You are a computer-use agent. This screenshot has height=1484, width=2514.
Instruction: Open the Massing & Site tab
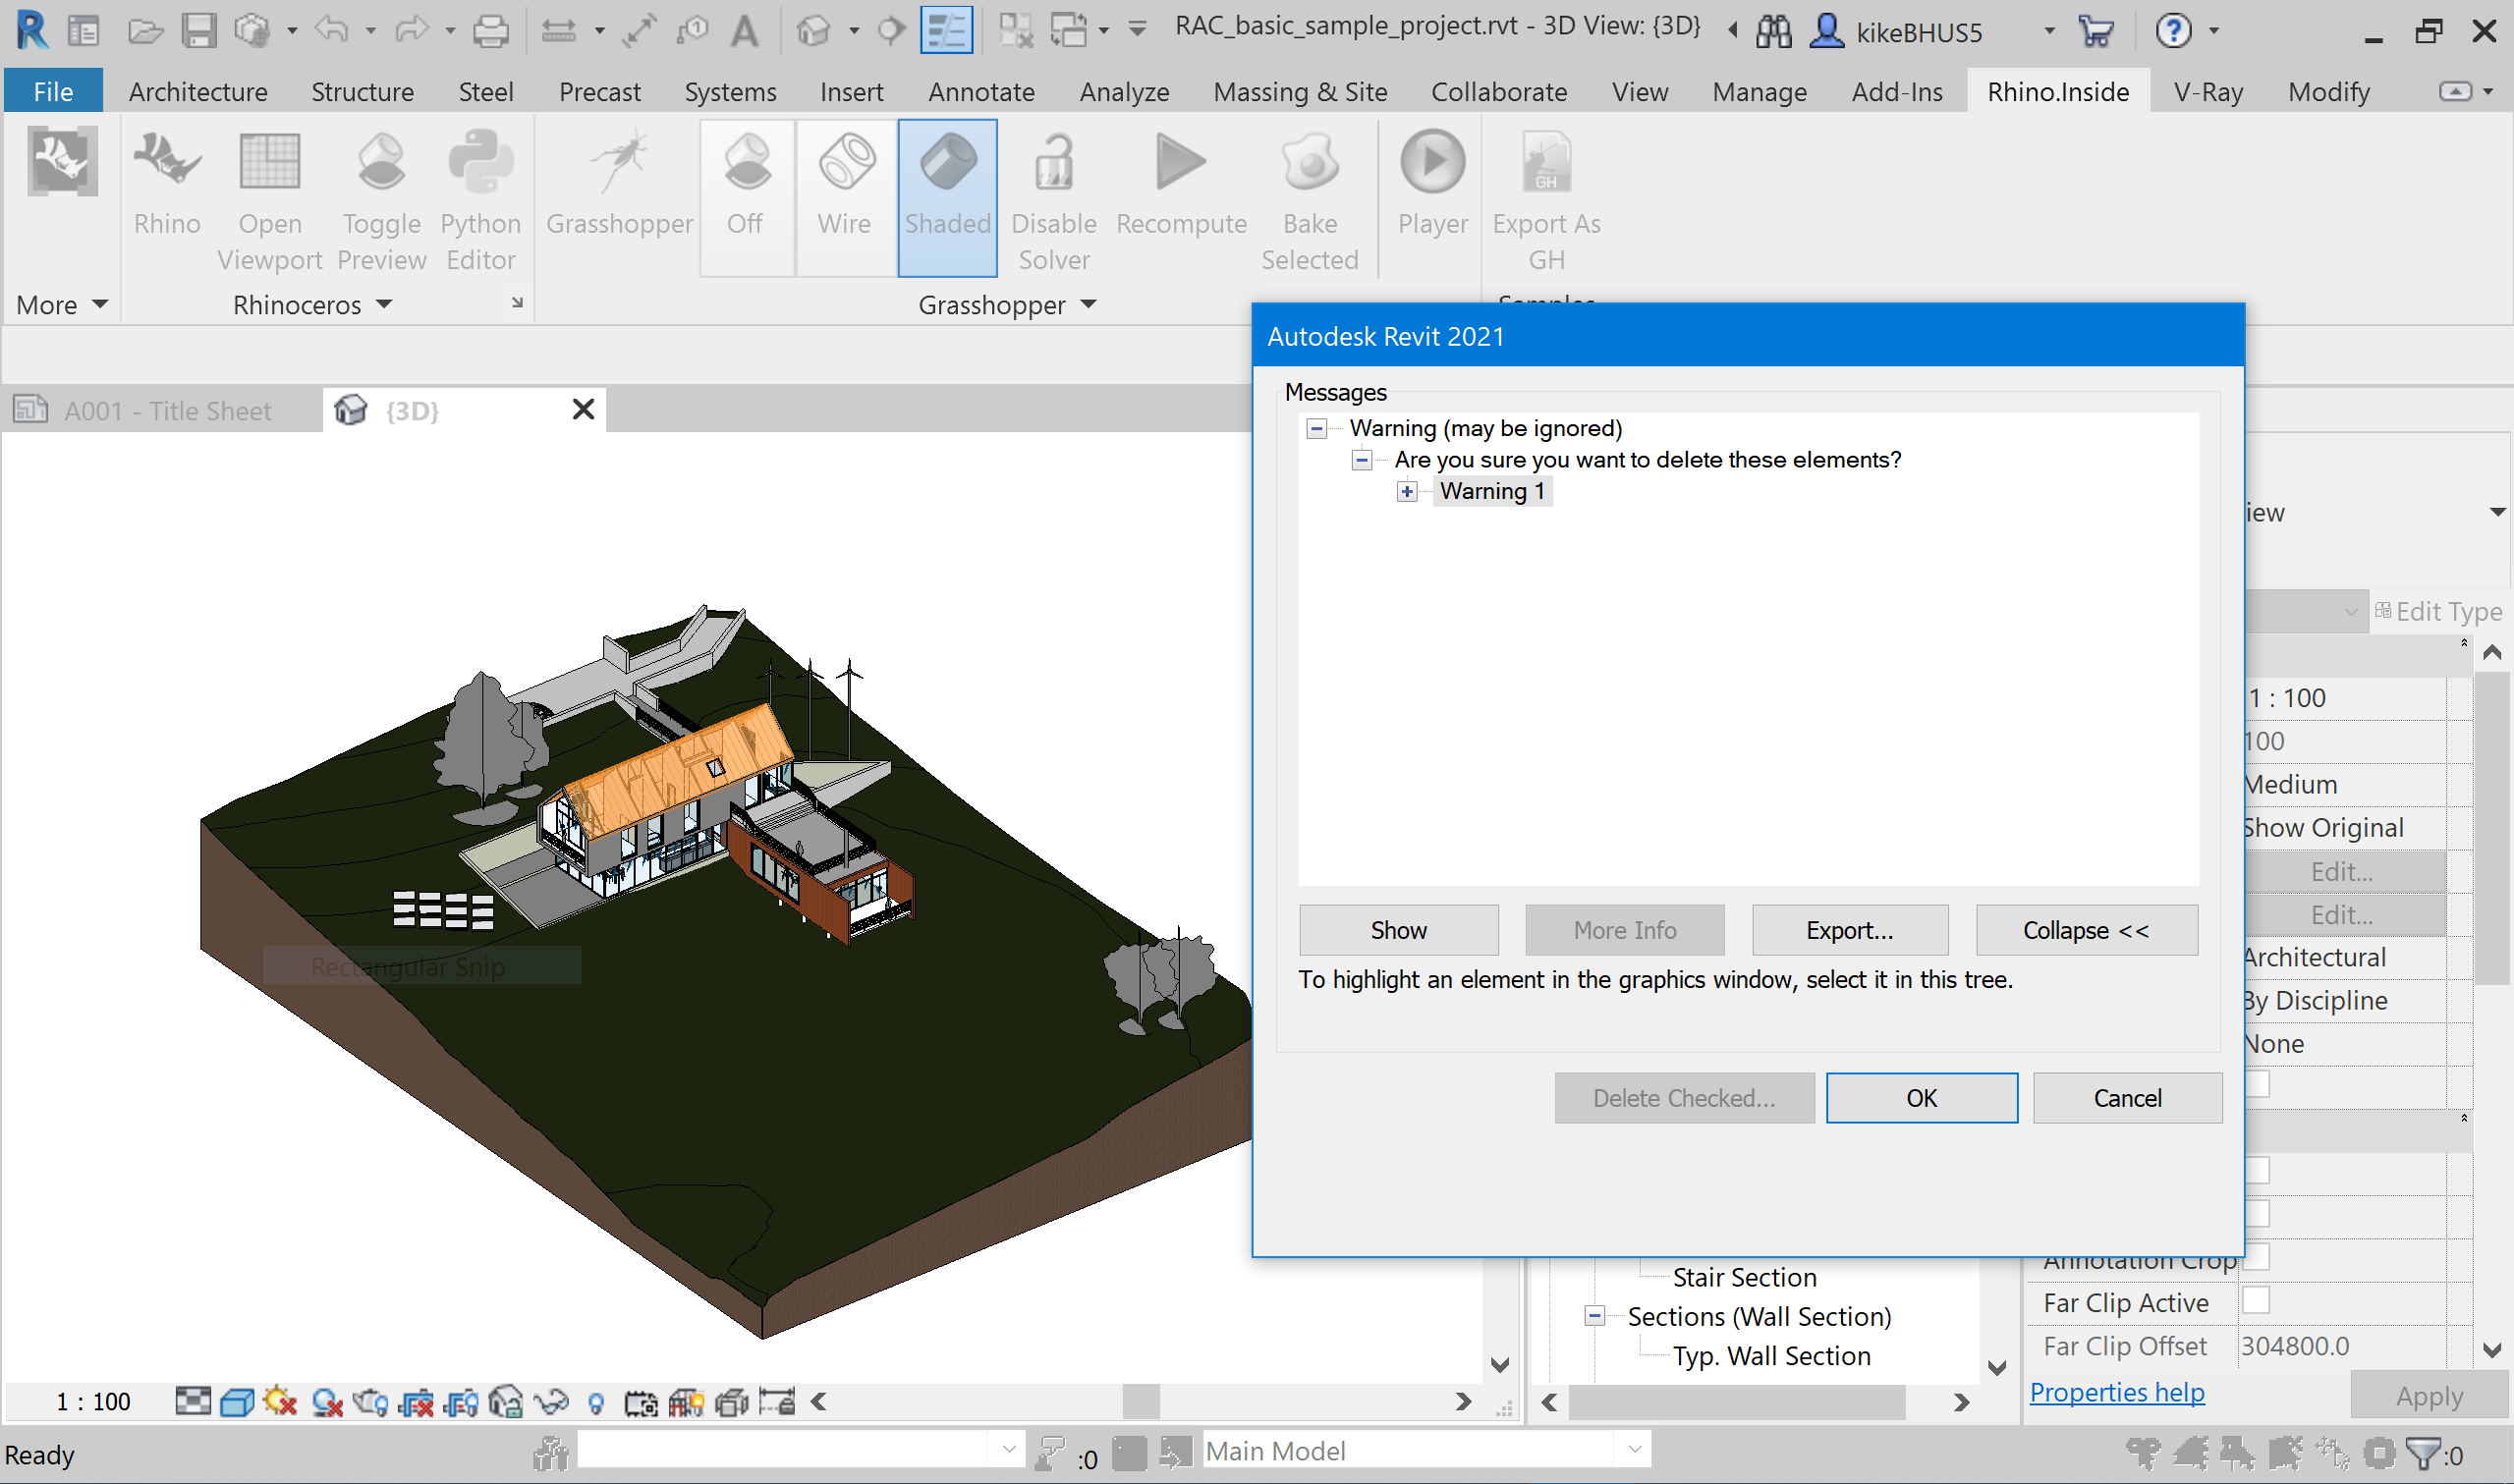tap(1299, 91)
